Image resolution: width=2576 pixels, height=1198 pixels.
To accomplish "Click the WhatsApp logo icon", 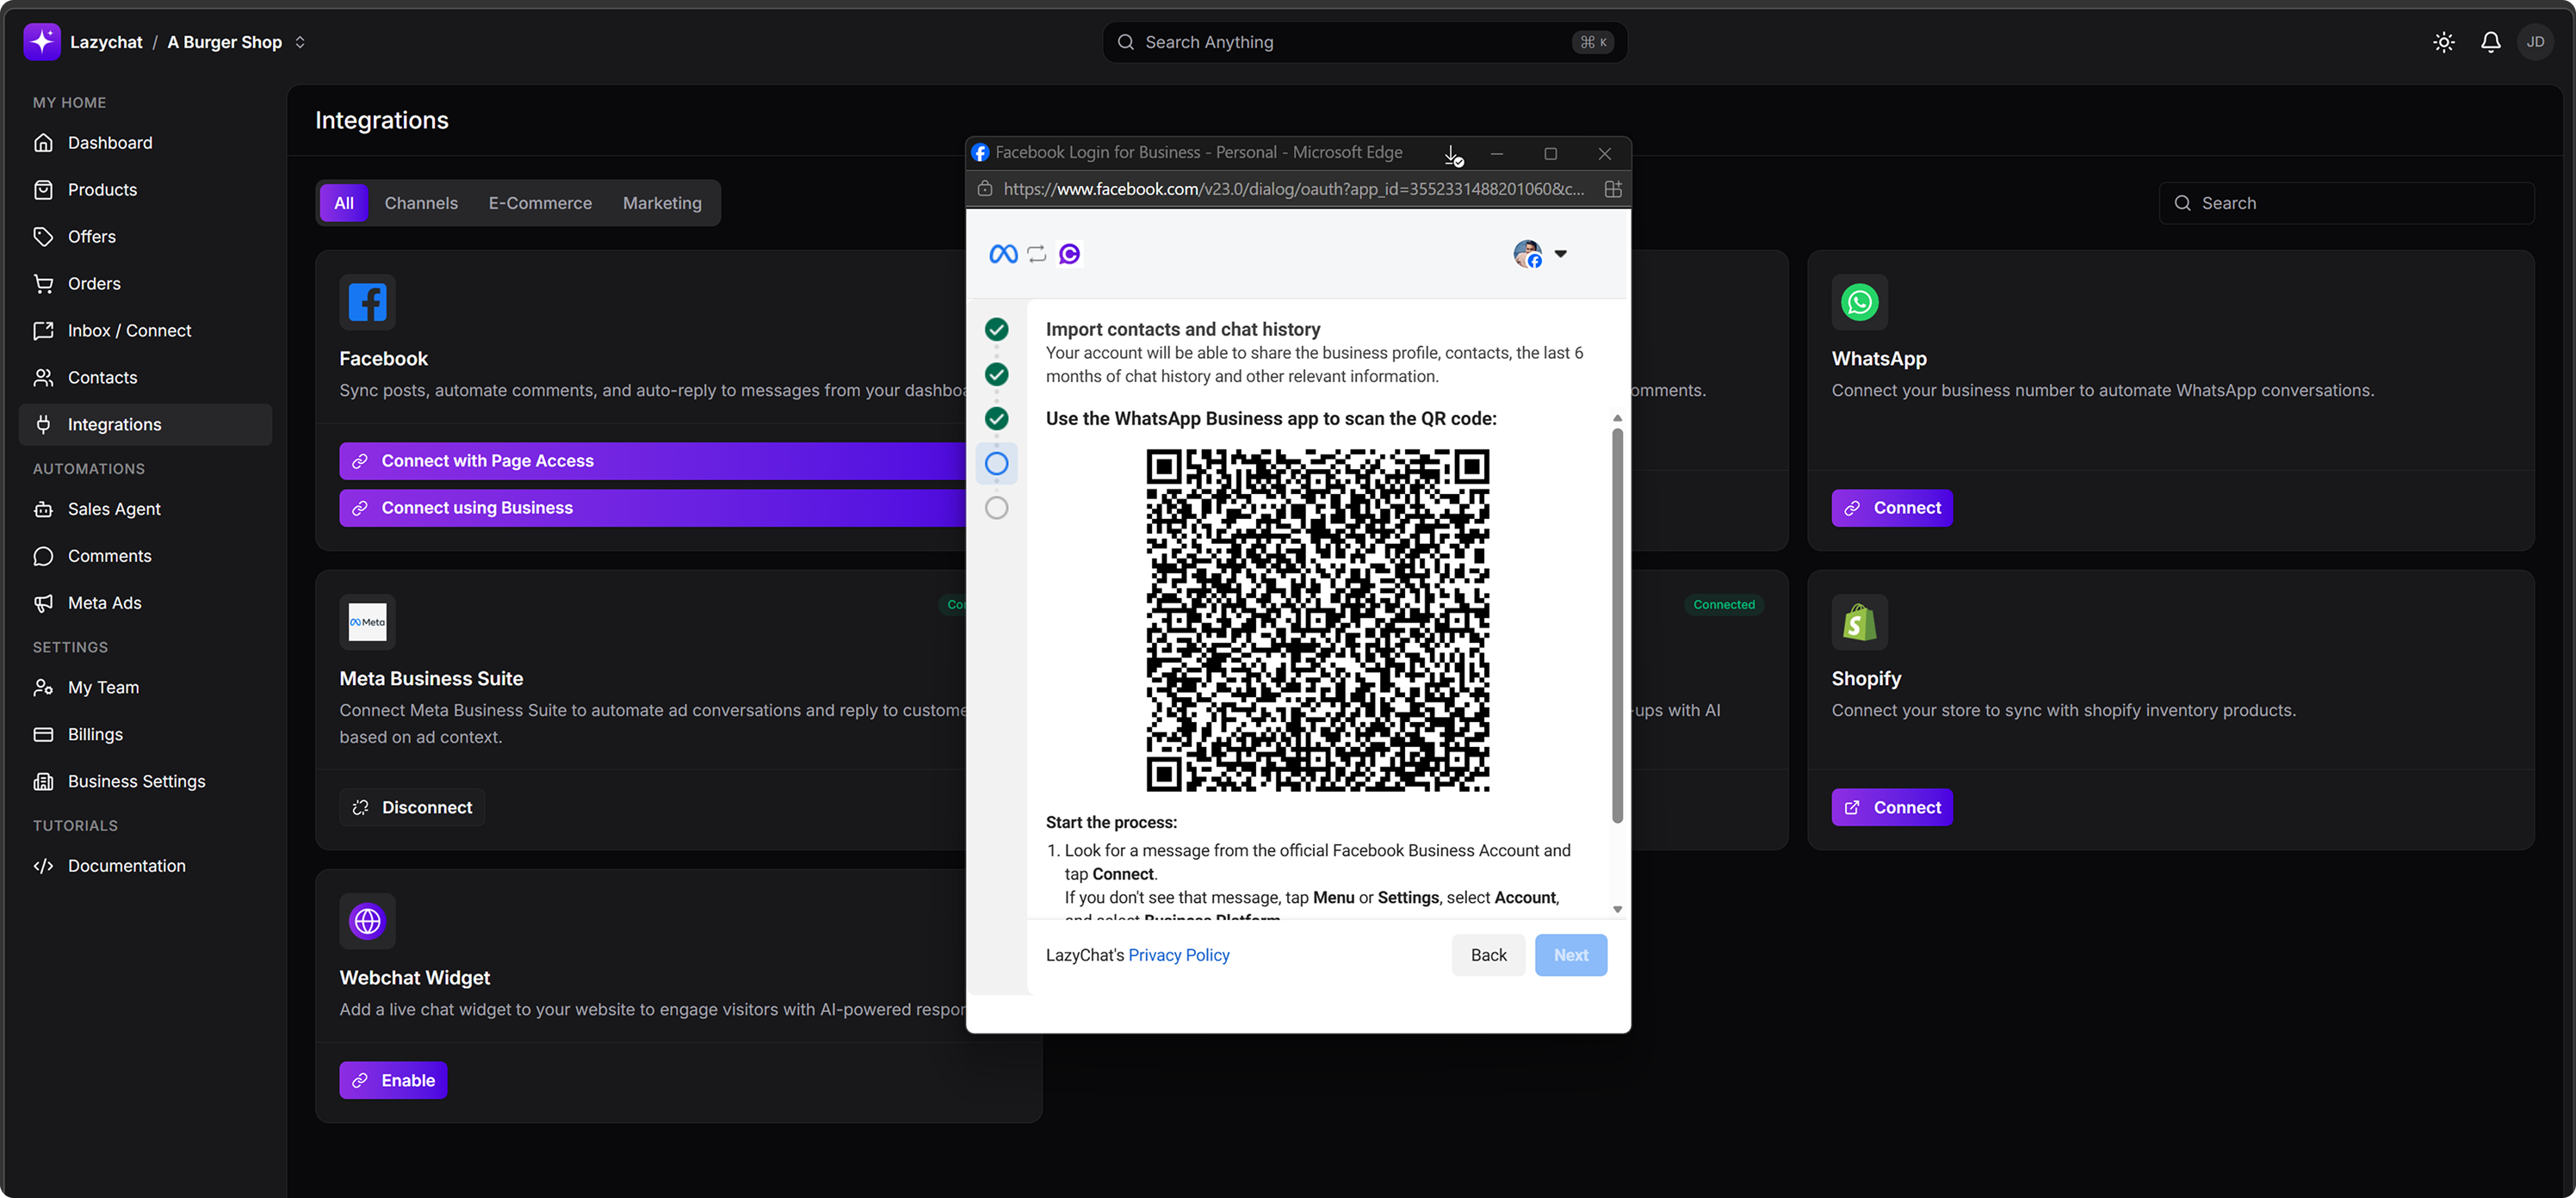I will (1859, 302).
